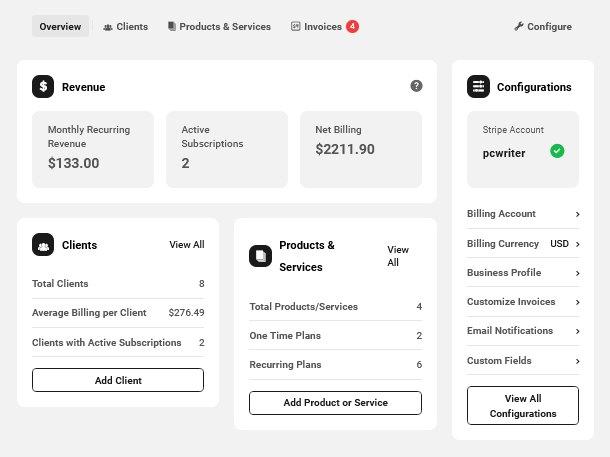Viewport: 610px width, 457px height.
Task: Click the $276.49 Average Billing value
Action: 186,312
